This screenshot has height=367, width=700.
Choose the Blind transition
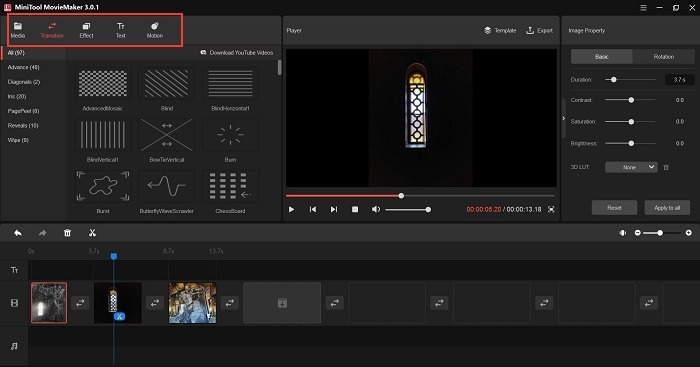(167, 83)
